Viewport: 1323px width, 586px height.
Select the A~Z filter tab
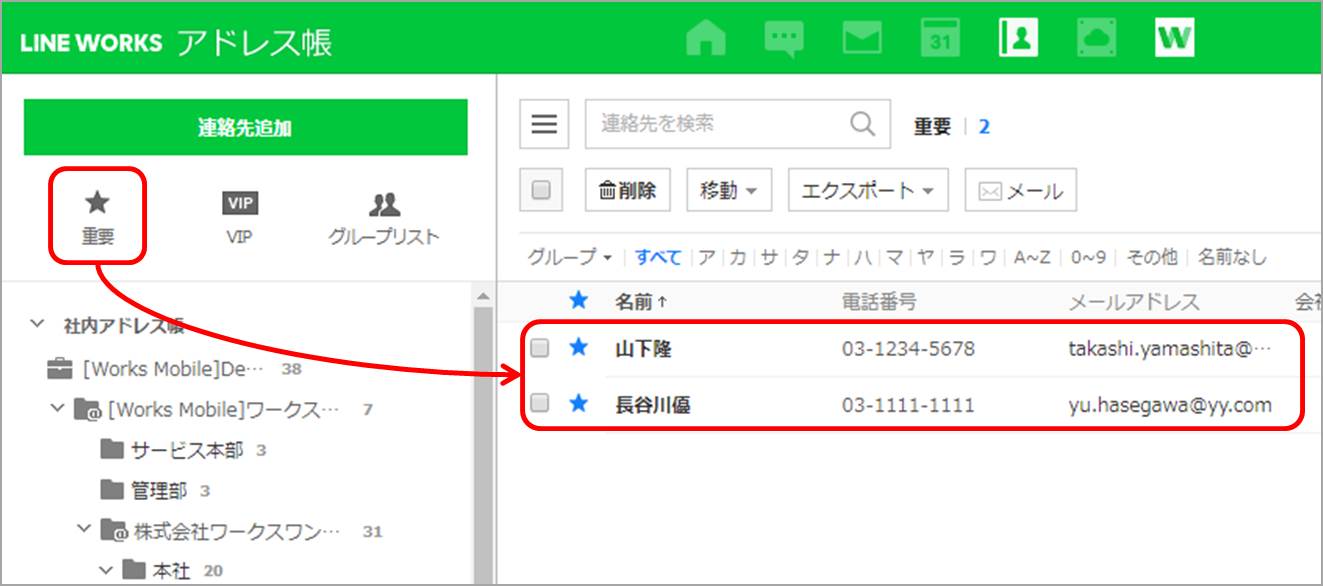coord(1031,257)
